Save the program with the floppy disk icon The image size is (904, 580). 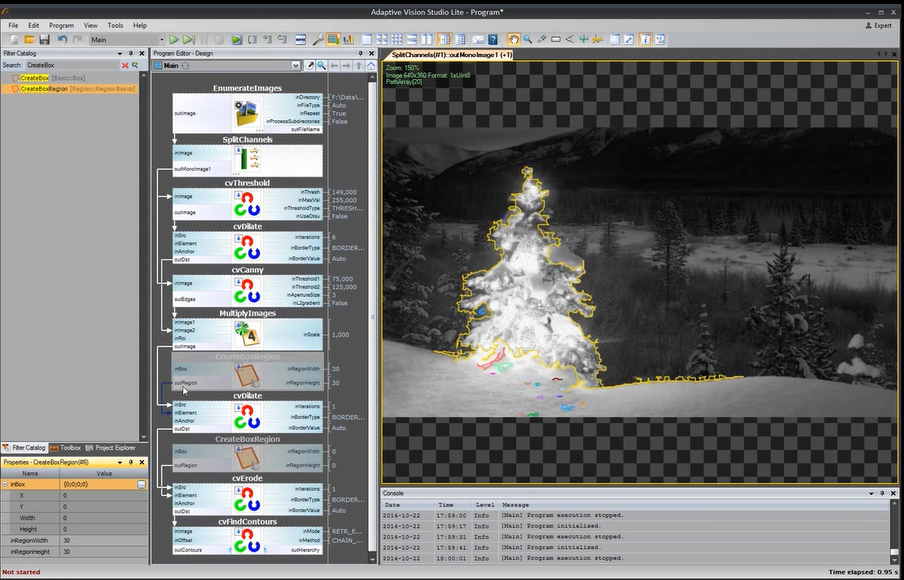pos(44,40)
